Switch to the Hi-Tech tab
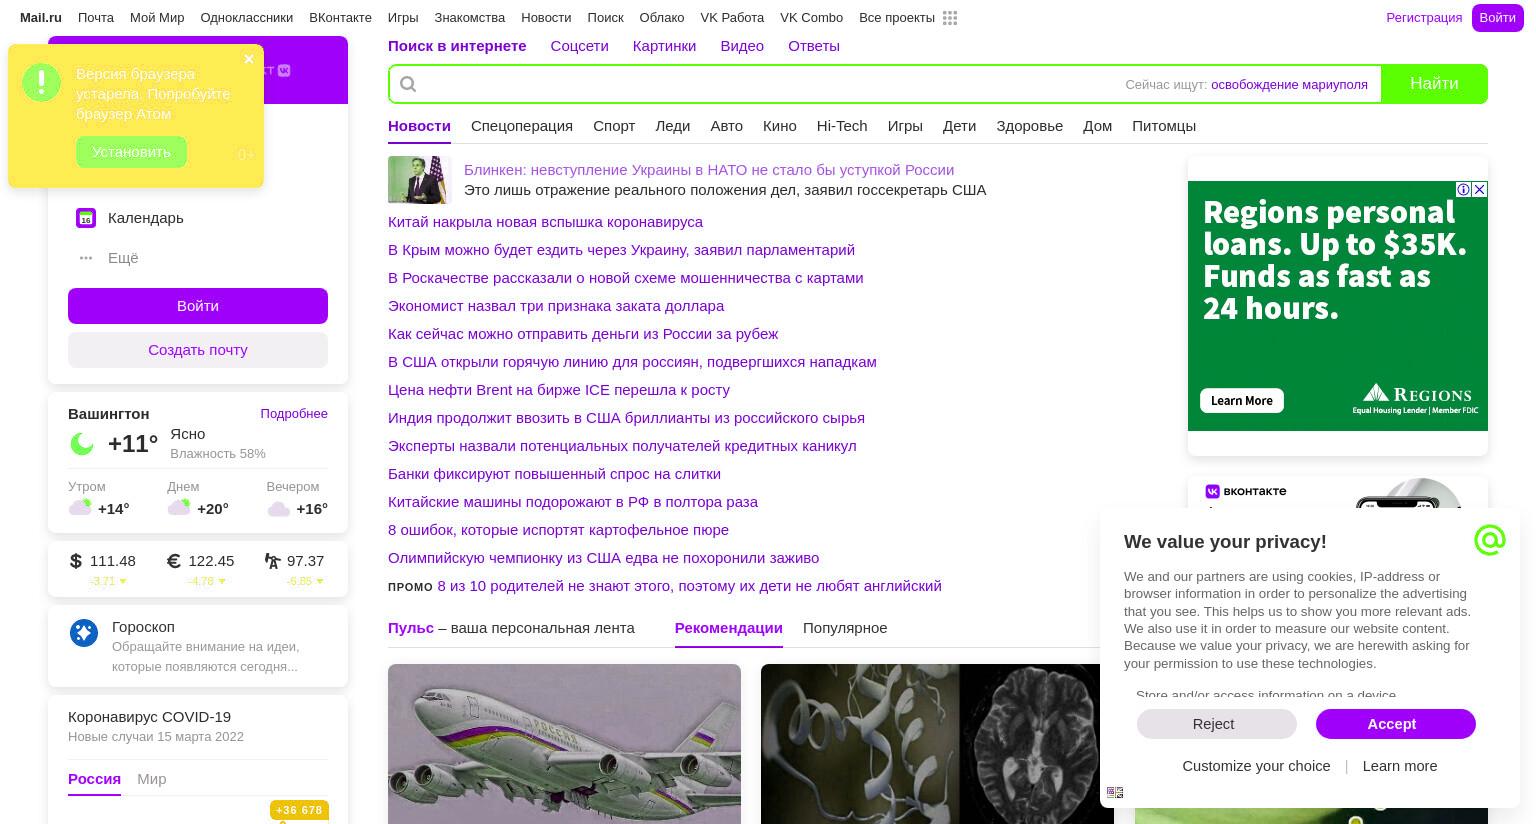Viewport: 1536px width, 824px height. [x=842, y=126]
